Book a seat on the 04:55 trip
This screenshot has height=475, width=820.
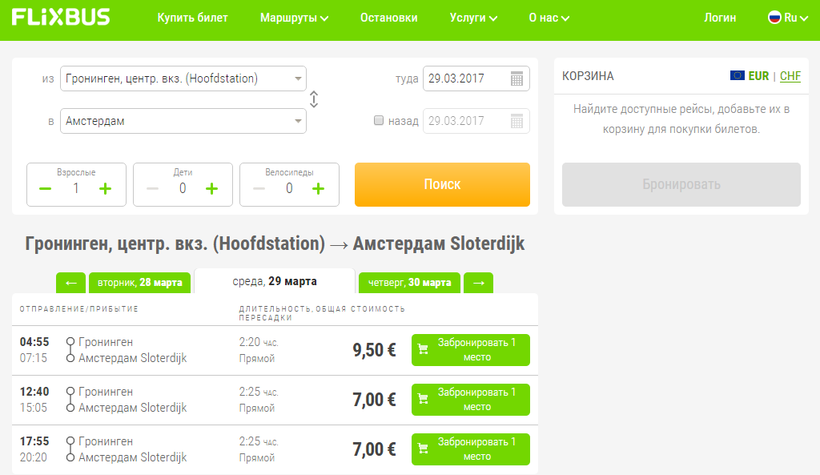pos(470,350)
